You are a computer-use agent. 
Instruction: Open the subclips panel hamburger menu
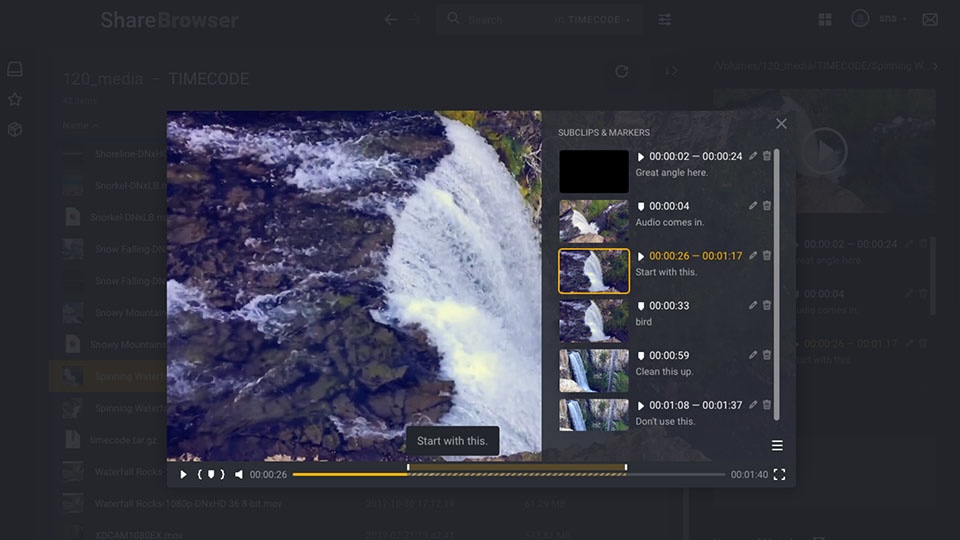777,445
